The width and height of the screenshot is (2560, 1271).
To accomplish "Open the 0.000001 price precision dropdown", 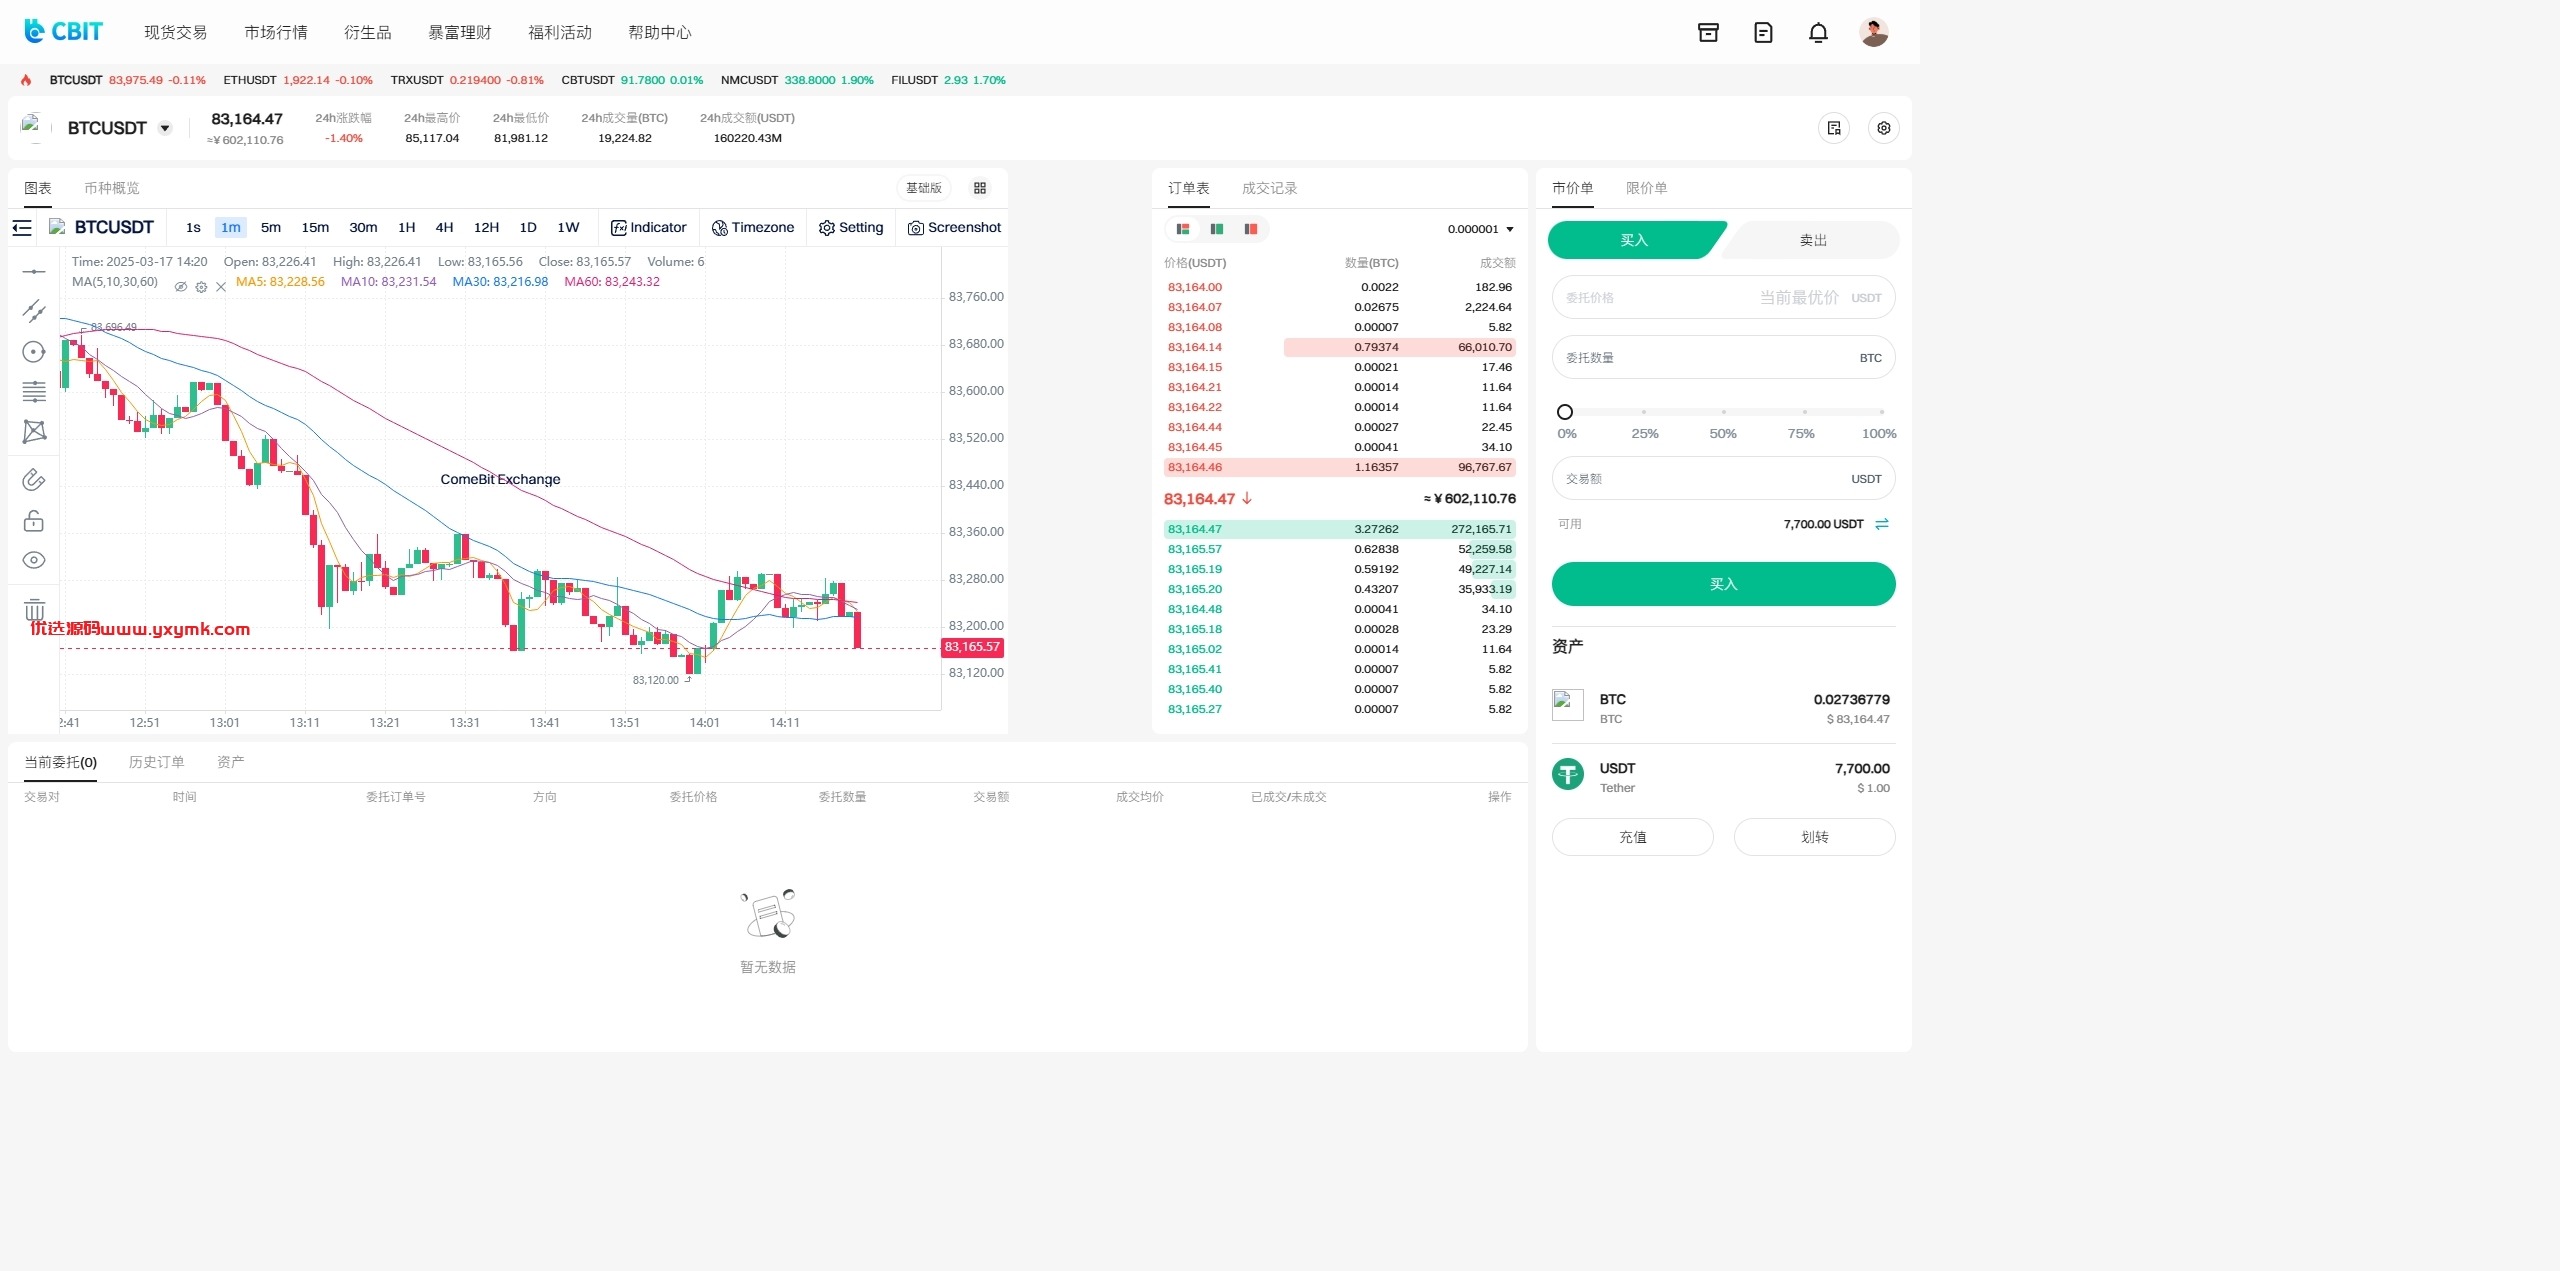I will (x=1480, y=229).
